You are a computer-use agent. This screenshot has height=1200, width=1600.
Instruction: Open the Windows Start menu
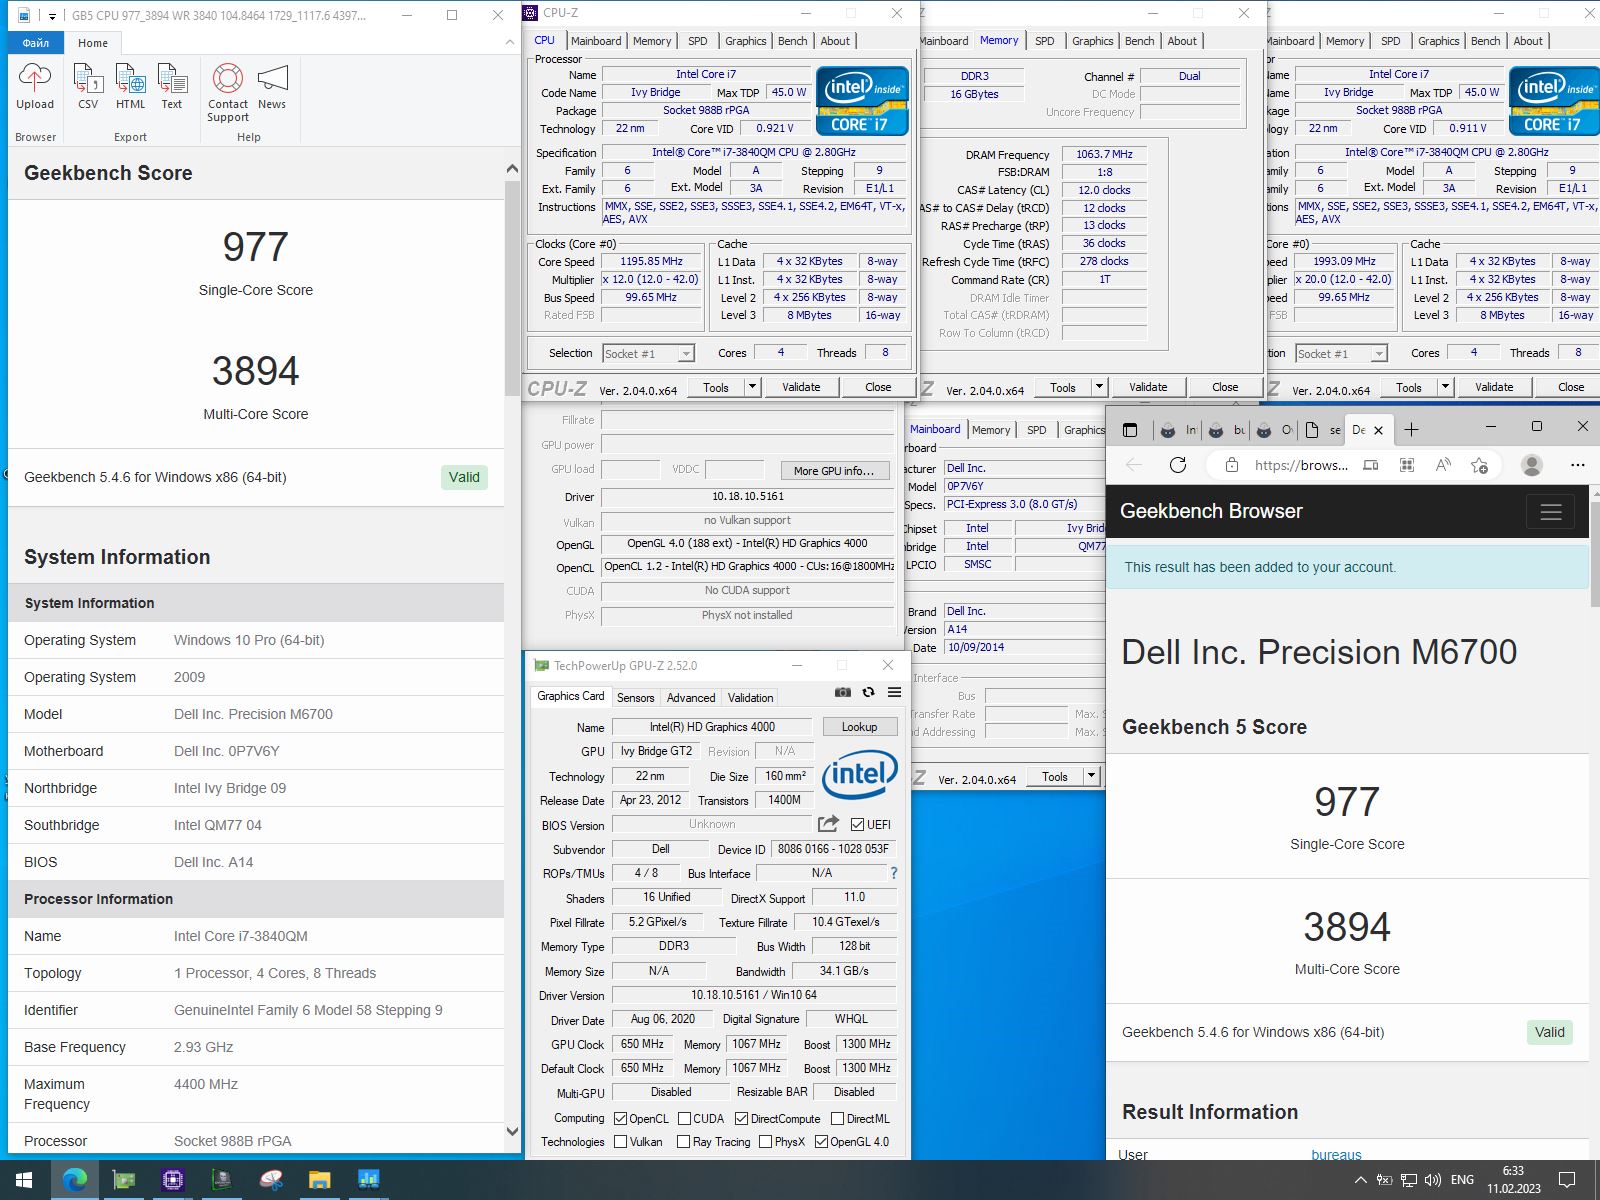tap(24, 1180)
